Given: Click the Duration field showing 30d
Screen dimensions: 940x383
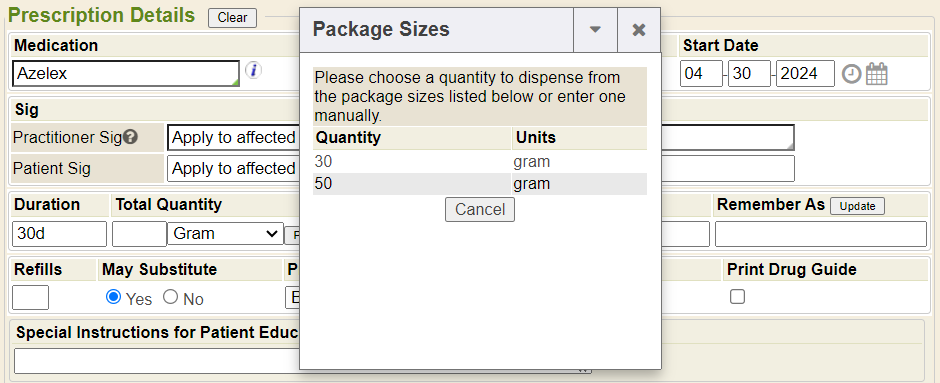Looking at the screenshot, I should 59,234.
